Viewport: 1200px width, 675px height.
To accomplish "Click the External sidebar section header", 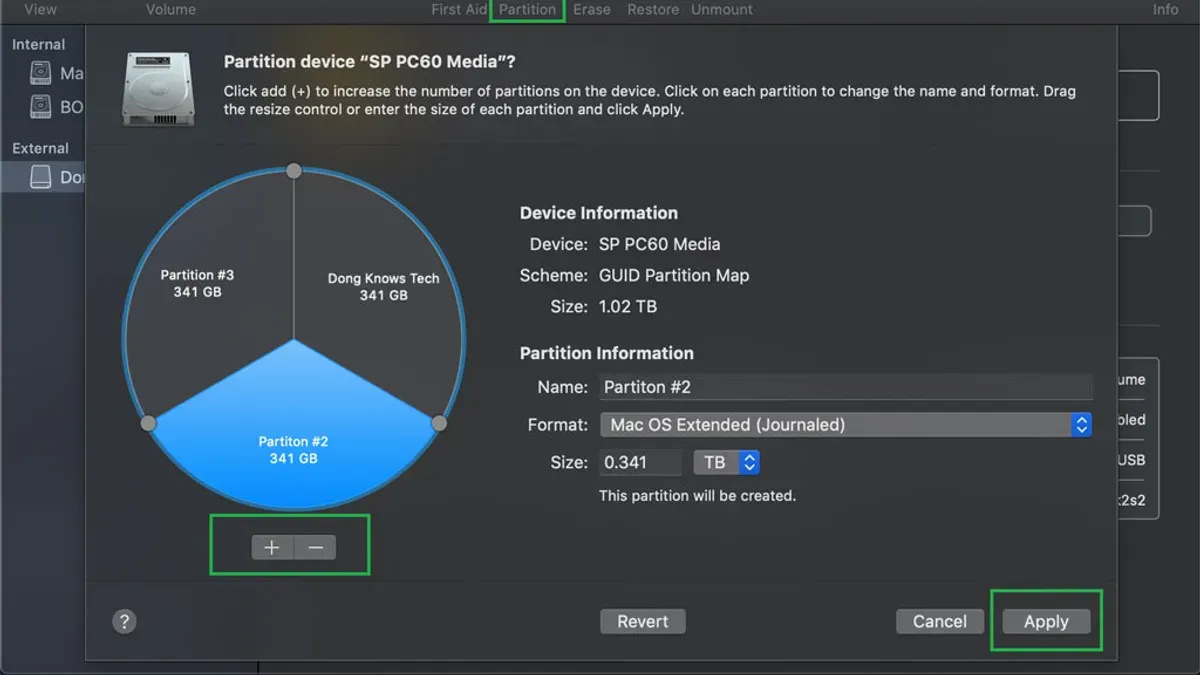I will (40, 148).
